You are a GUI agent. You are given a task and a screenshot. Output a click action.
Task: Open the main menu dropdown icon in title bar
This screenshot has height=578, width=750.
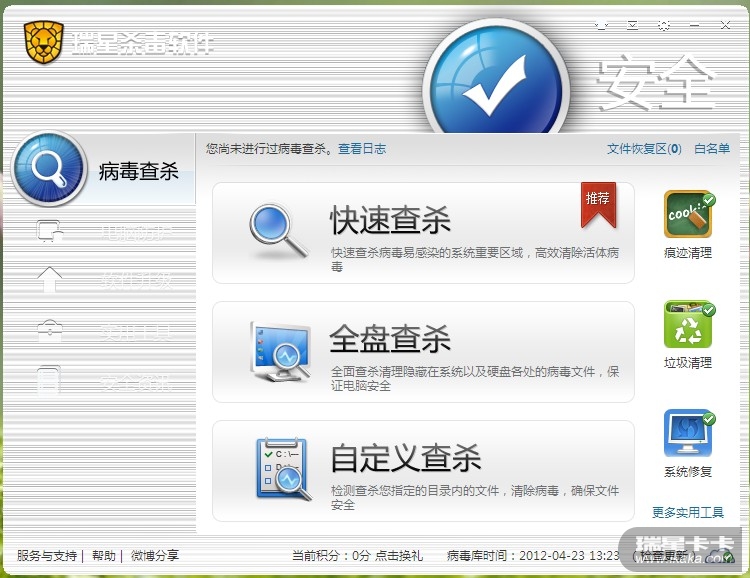tap(633, 25)
